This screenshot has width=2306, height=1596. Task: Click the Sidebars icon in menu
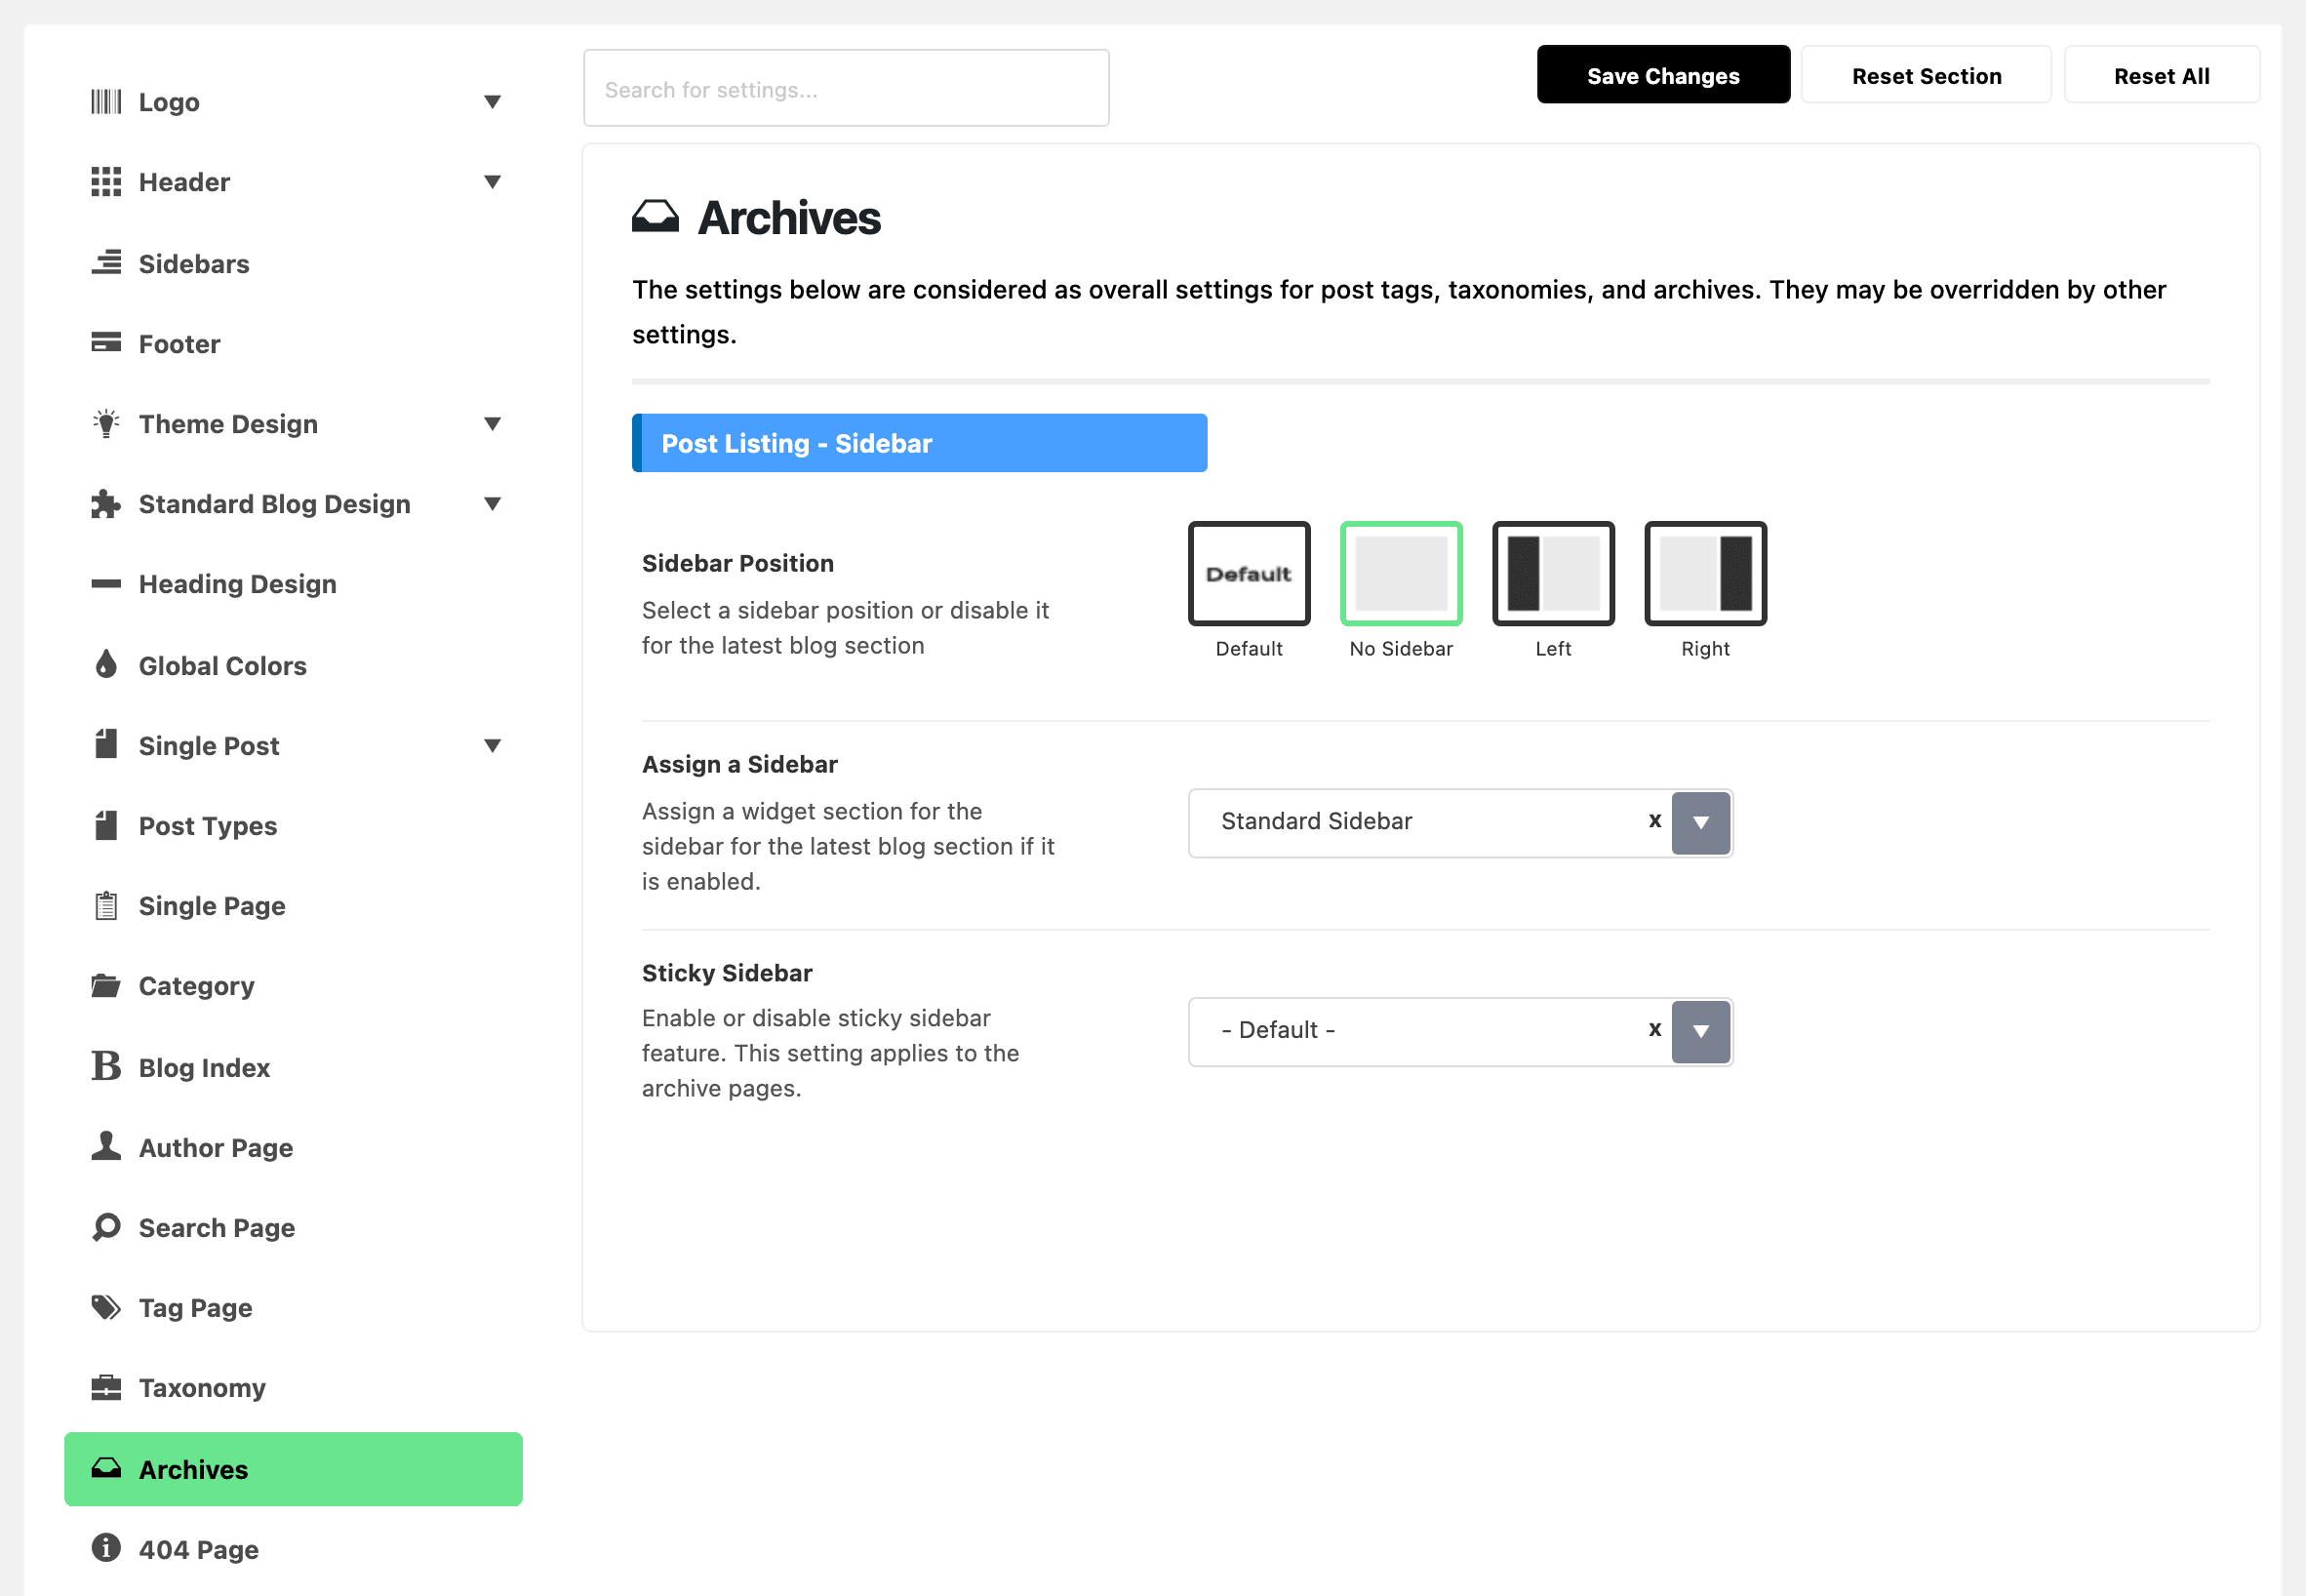(106, 263)
